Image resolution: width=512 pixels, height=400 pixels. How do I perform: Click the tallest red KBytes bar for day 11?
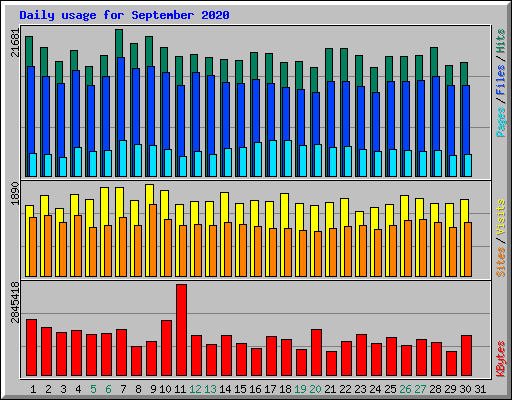click(181, 330)
